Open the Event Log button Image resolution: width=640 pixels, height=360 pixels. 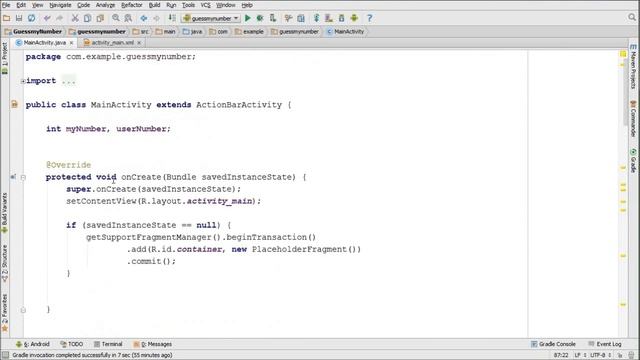605,344
